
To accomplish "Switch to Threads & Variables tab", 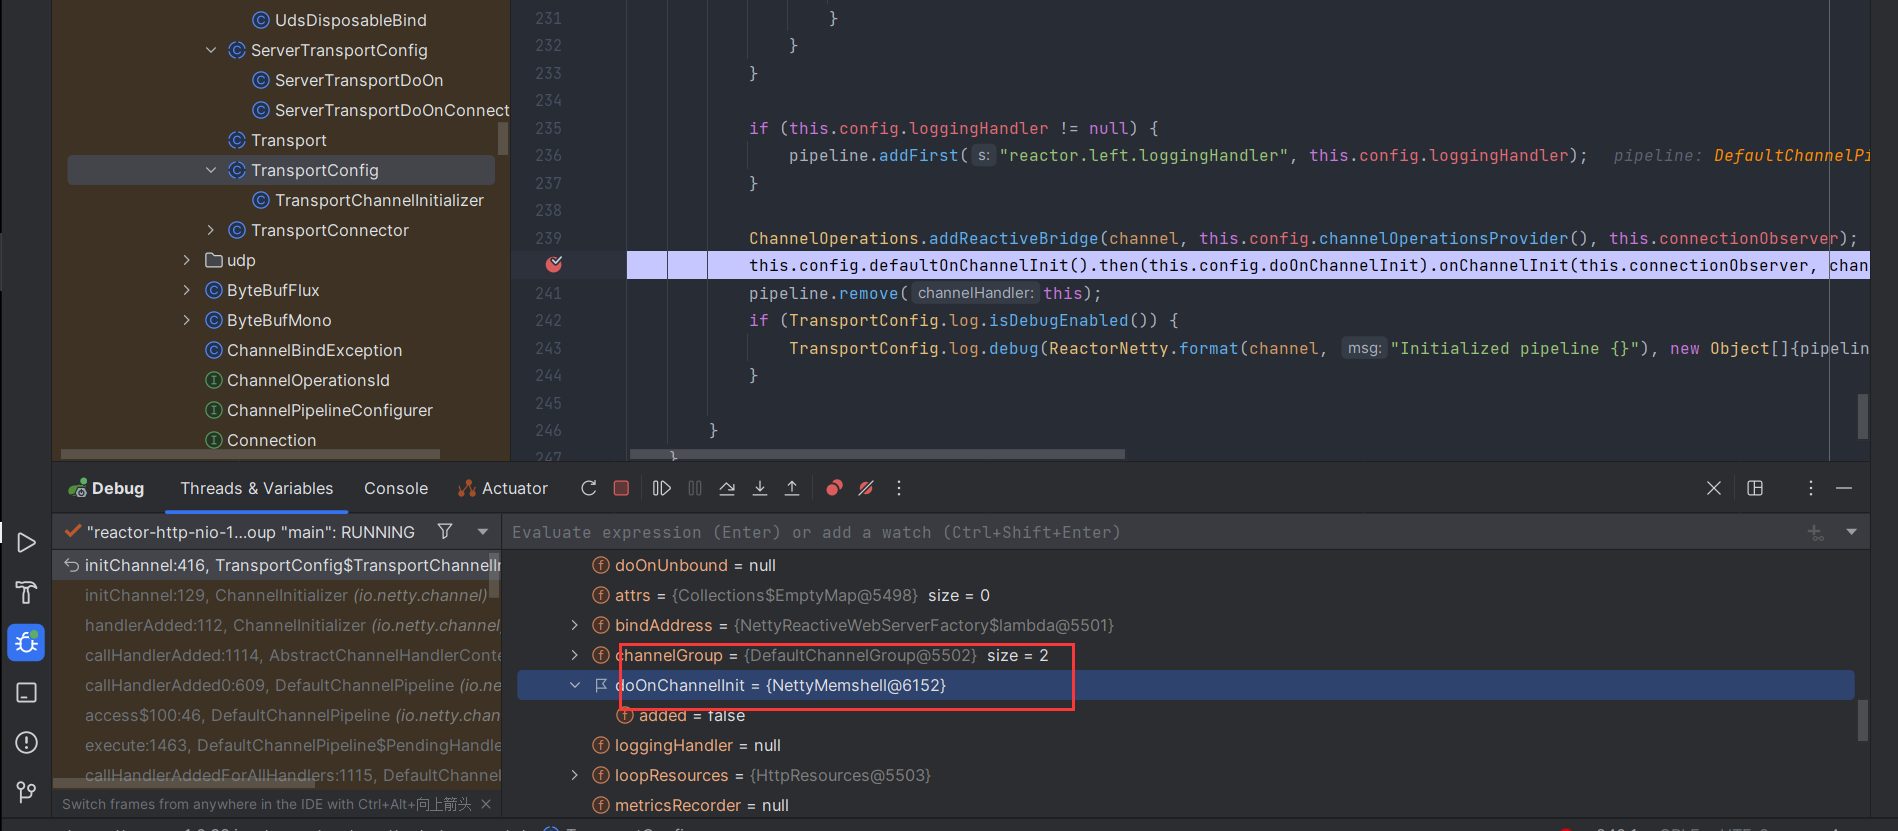I will coord(257,488).
